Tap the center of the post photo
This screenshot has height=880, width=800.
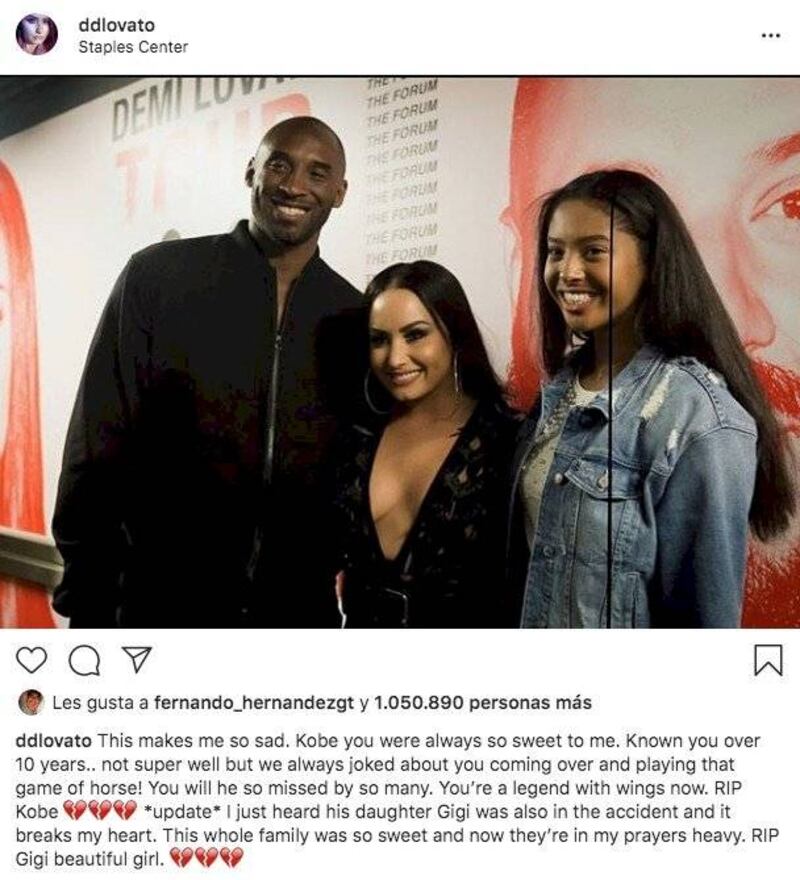[x=400, y=352]
